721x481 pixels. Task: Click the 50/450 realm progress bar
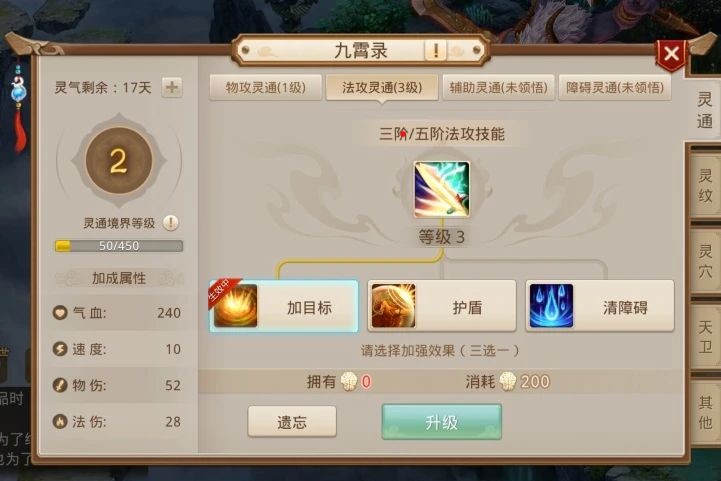click(x=119, y=246)
